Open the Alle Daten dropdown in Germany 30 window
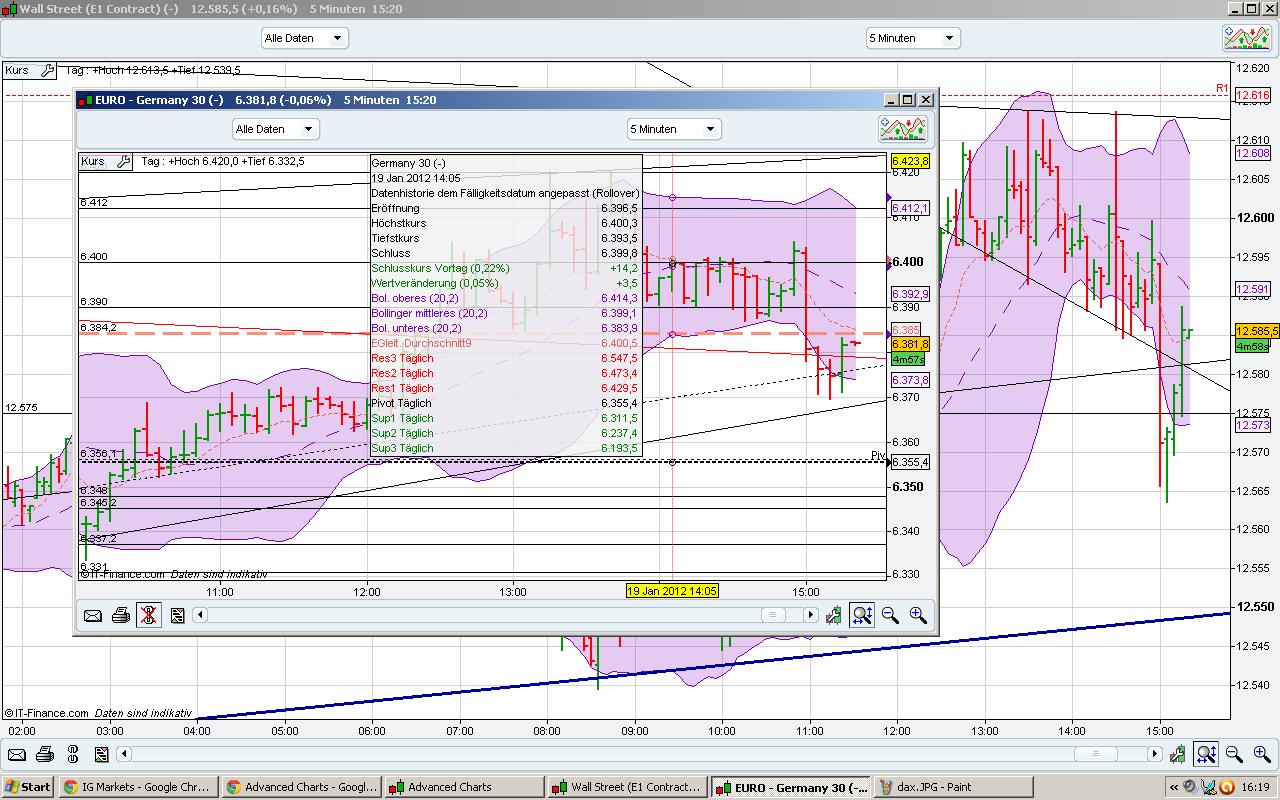Screen dimensions: 1280x800 pos(275,128)
